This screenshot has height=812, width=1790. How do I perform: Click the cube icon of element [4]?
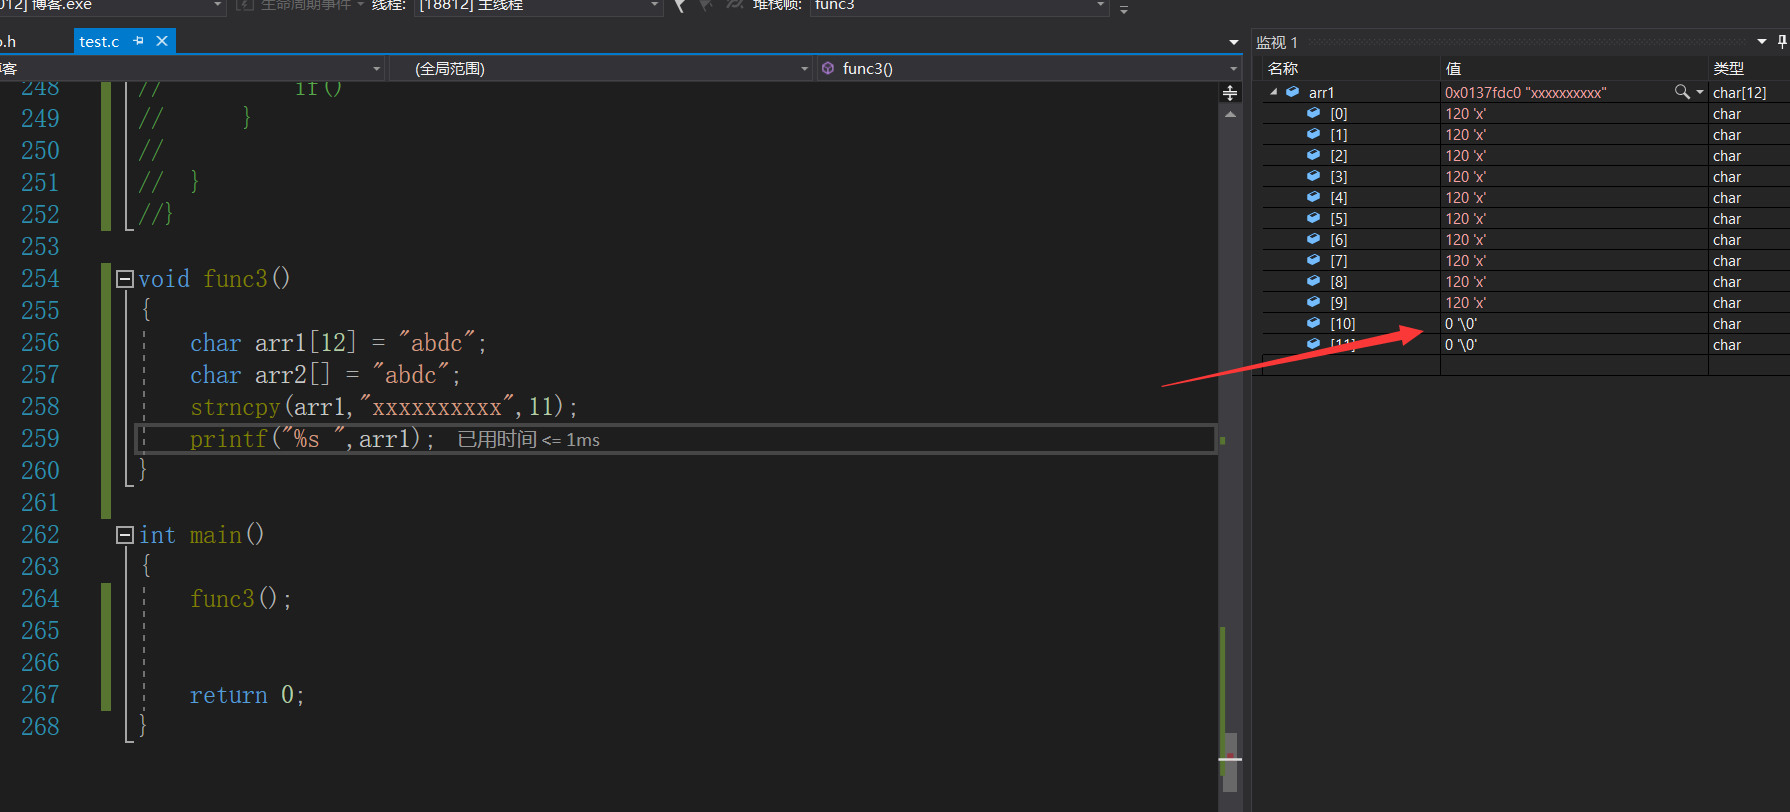coord(1313,197)
